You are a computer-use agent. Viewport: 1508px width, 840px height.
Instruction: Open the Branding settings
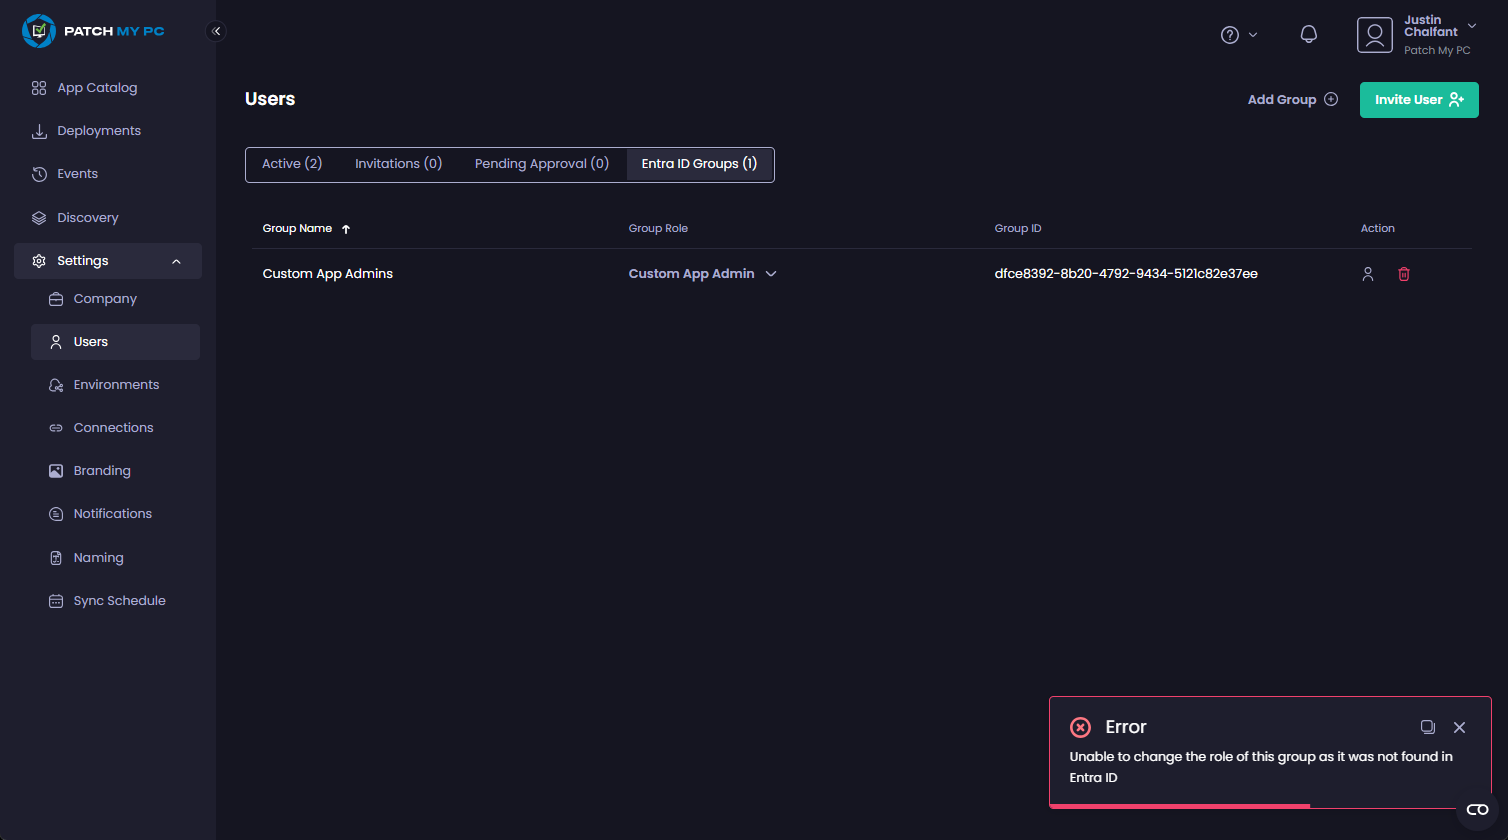[x=101, y=470]
